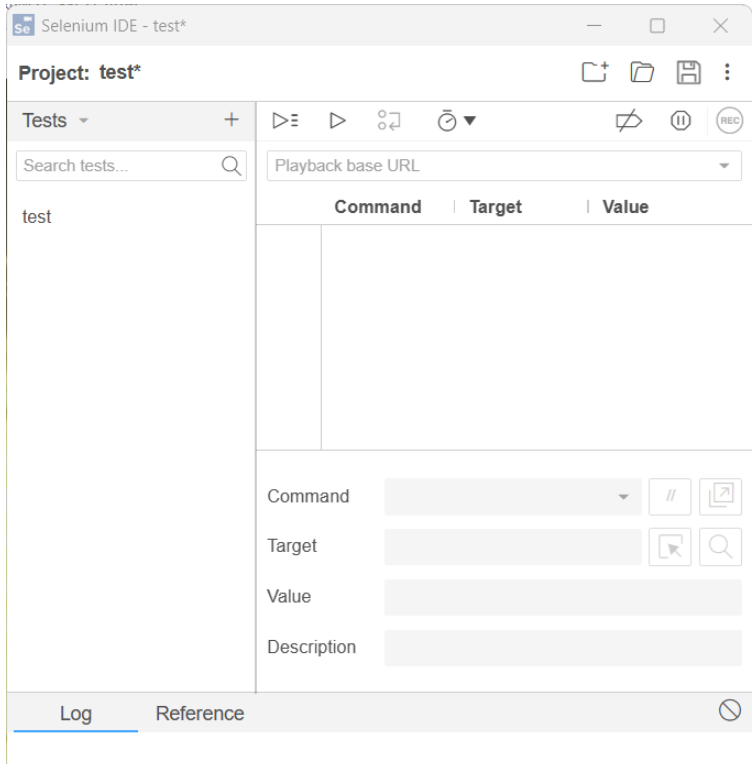The image size is (755, 764).
Task: Start recording with the REC button
Action: coord(727,121)
